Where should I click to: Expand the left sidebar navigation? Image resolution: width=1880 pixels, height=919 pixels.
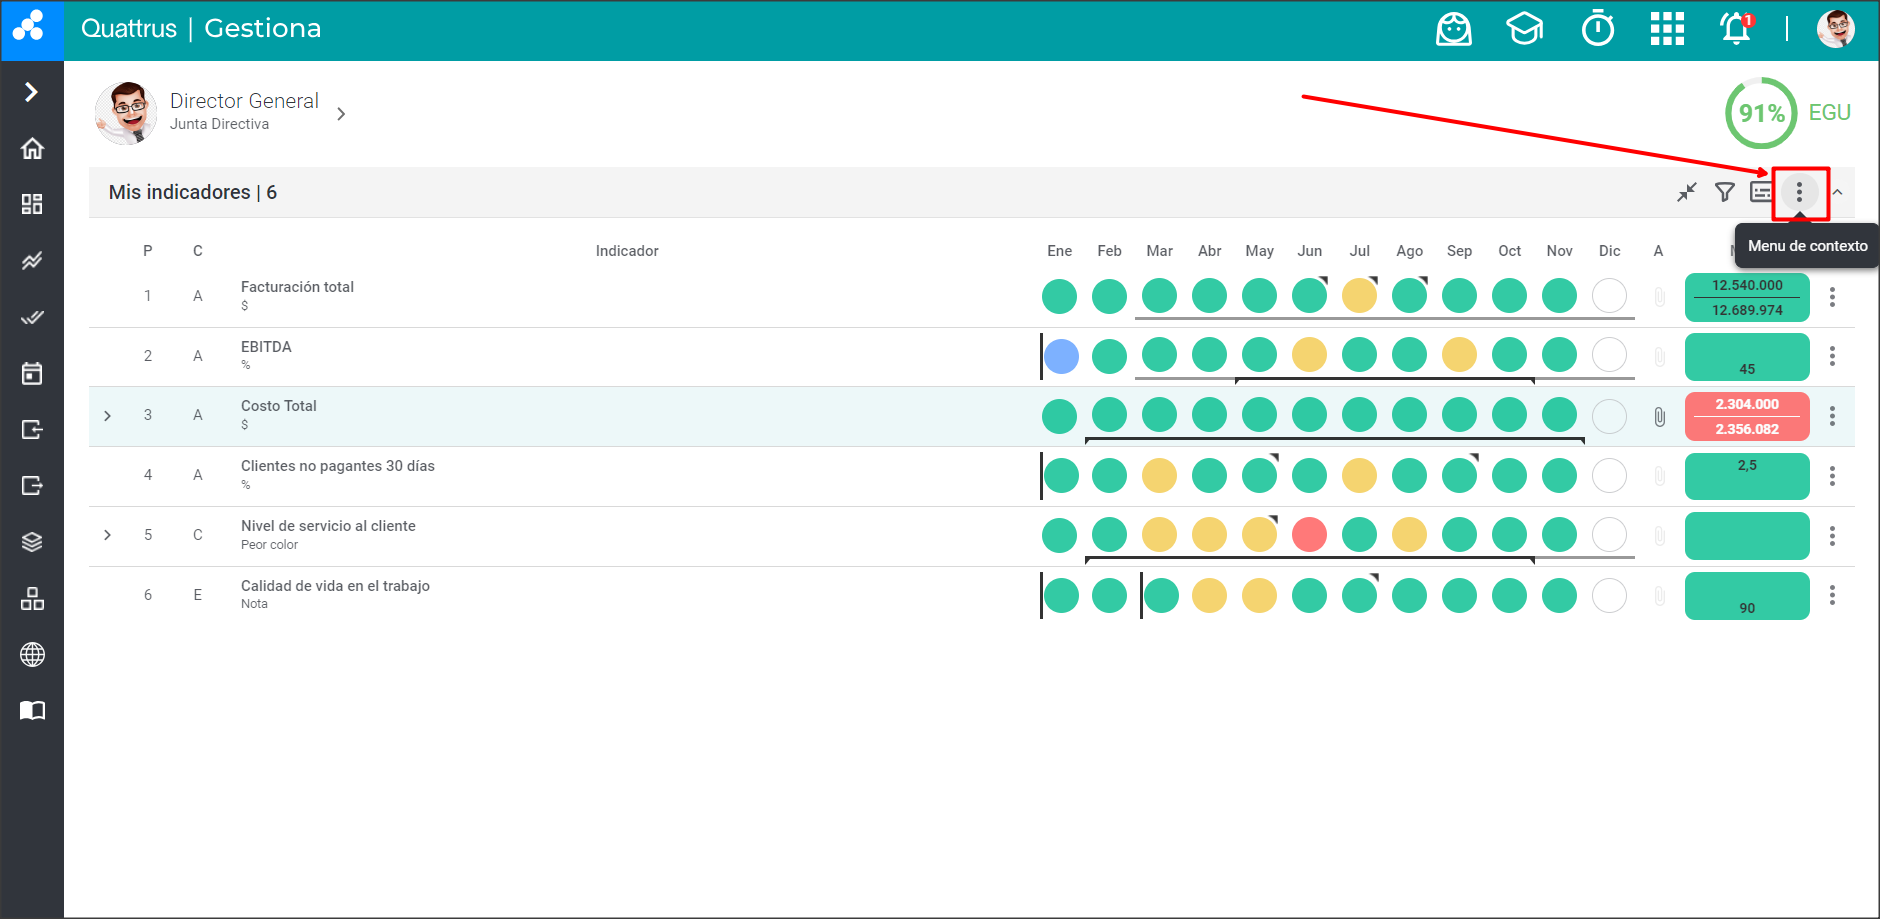coord(32,92)
